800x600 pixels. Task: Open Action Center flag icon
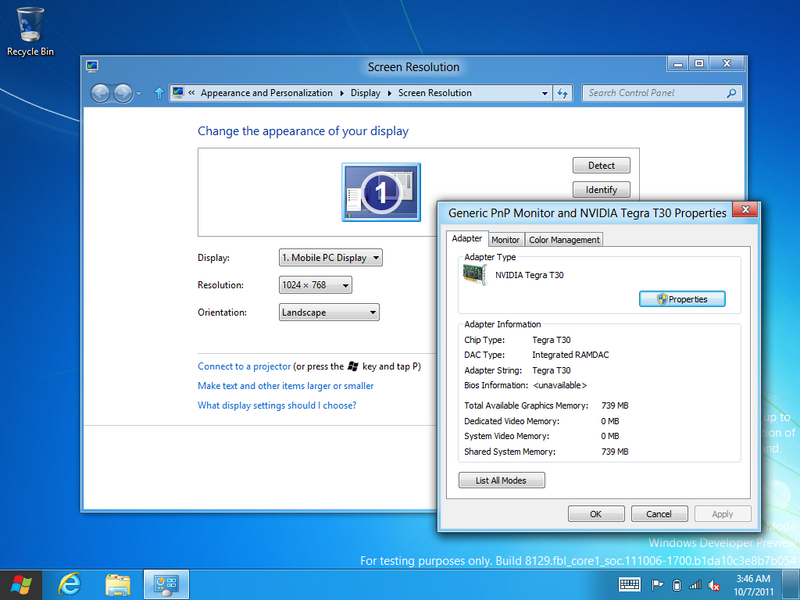pyautogui.click(x=657, y=585)
